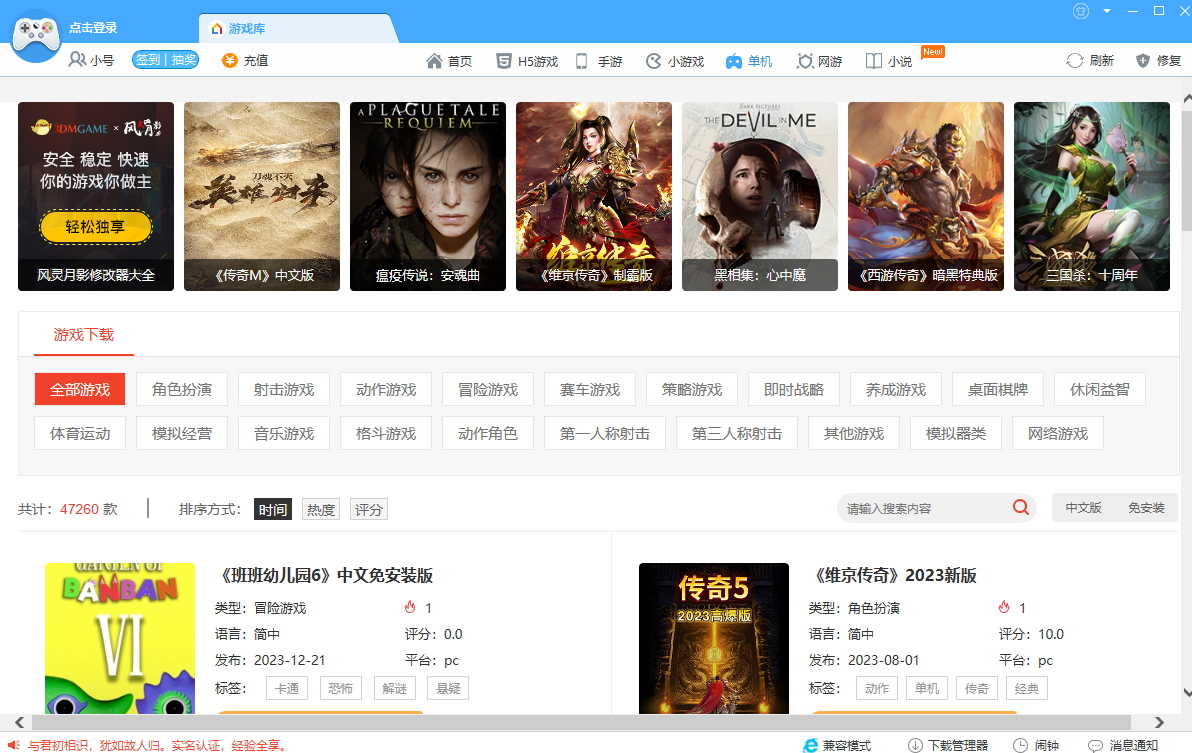1192x753 pixels.
Task: Choose 即时战略 category
Action: (x=794, y=389)
